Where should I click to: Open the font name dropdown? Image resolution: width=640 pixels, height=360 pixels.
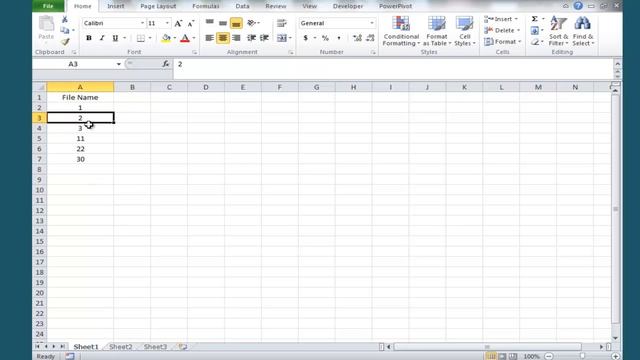pyautogui.click(x=142, y=23)
